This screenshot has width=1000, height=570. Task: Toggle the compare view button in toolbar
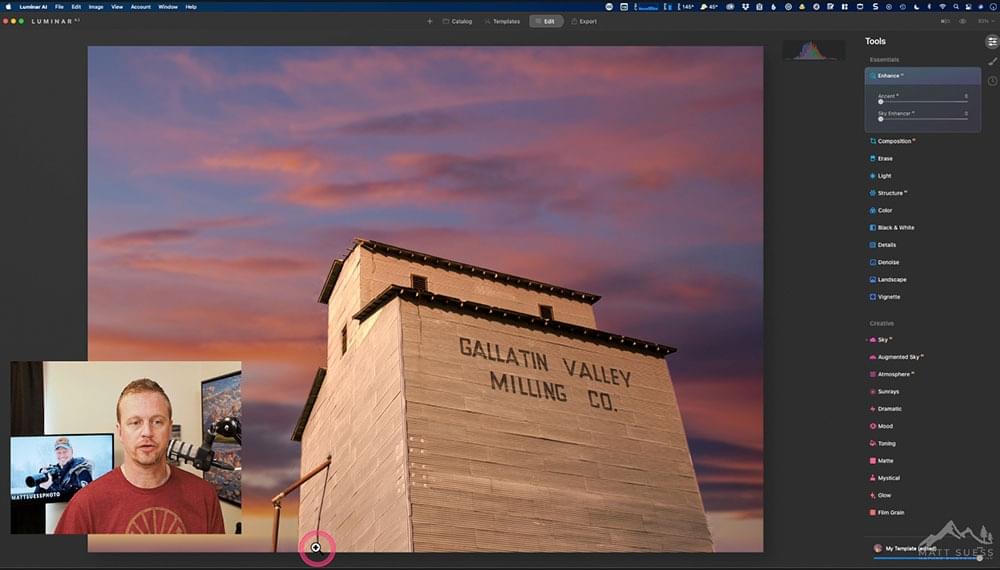(945, 21)
